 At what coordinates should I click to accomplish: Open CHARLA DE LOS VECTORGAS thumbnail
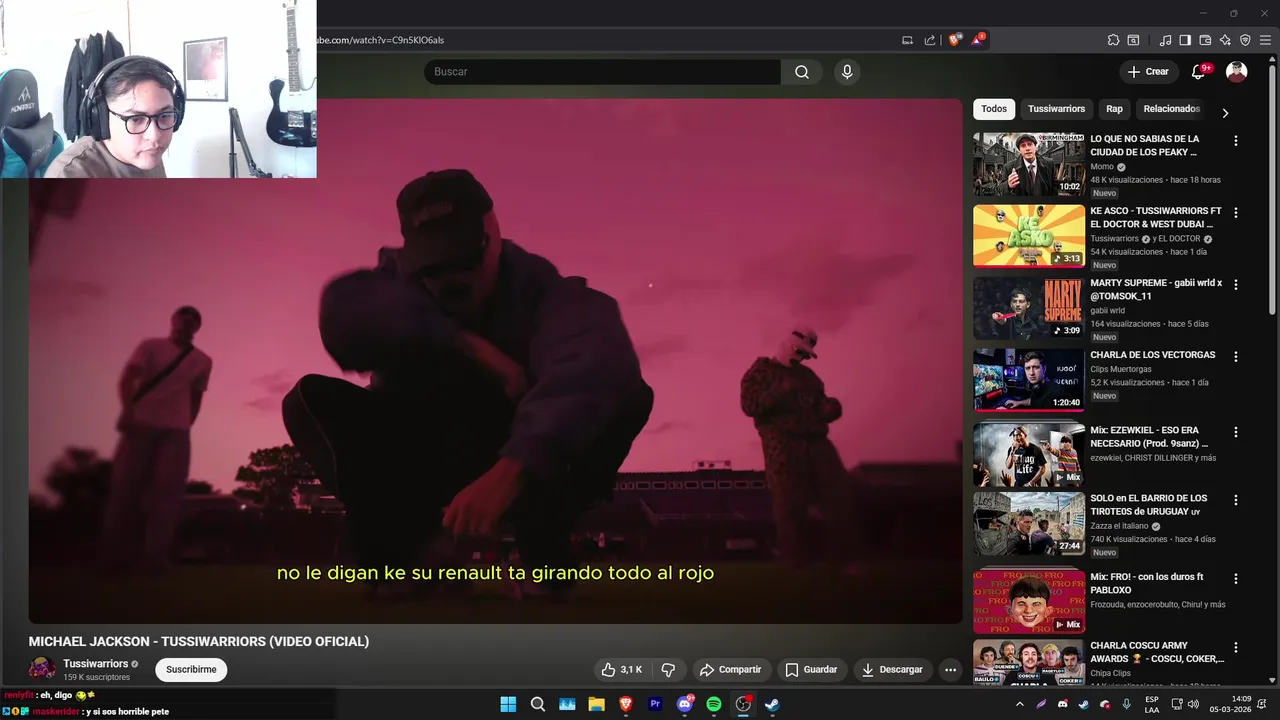pos(1029,380)
